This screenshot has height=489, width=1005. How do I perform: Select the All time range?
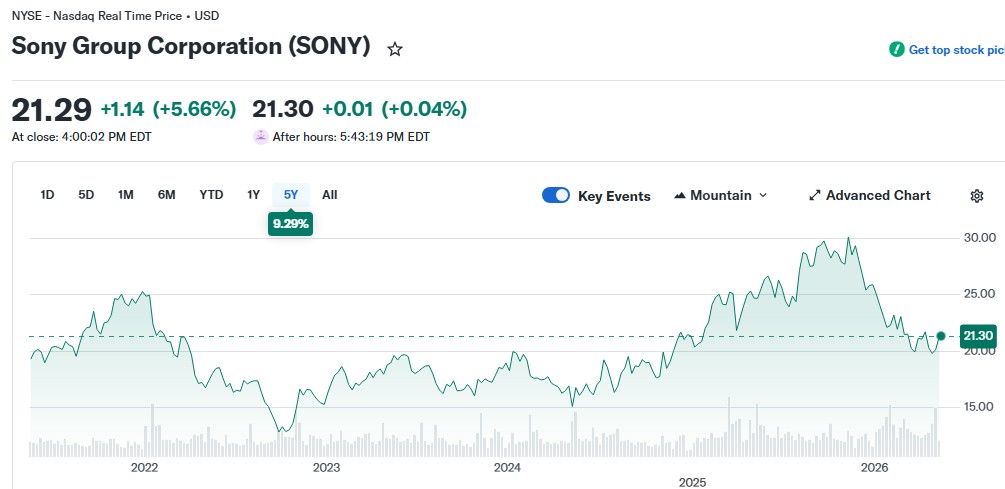(x=329, y=195)
